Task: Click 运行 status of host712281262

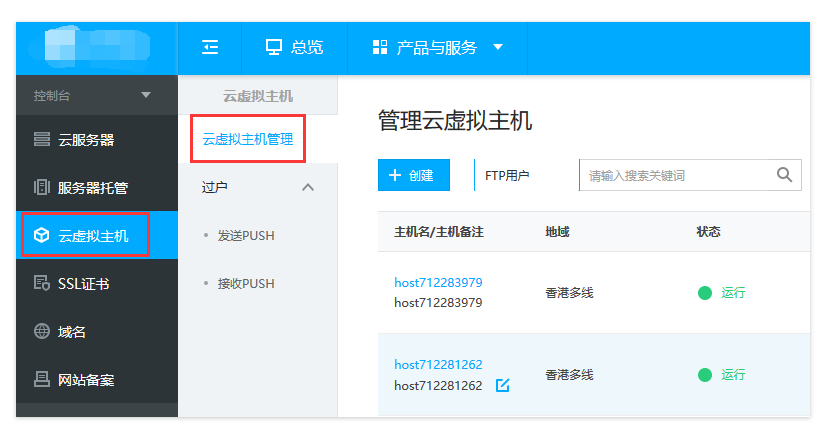Action: point(733,375)
